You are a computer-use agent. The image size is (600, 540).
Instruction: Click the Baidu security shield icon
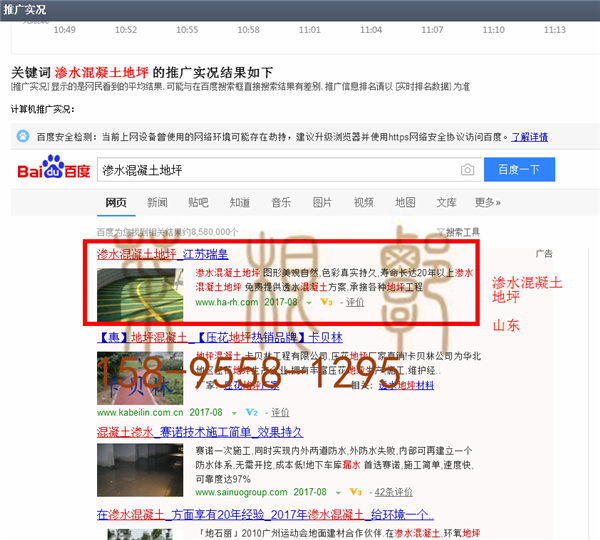(x=23, y=136)
